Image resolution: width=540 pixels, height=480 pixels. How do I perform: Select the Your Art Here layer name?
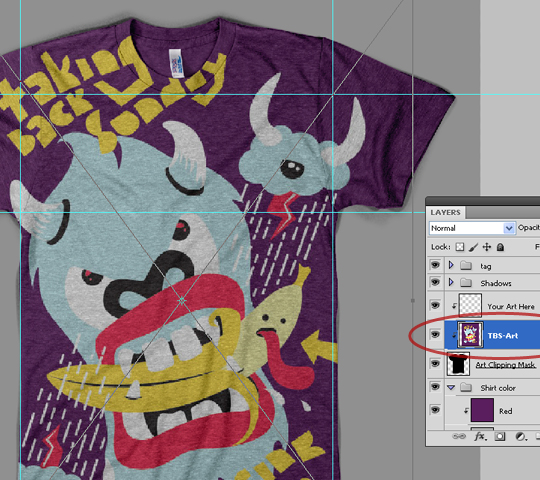[511, 306]
